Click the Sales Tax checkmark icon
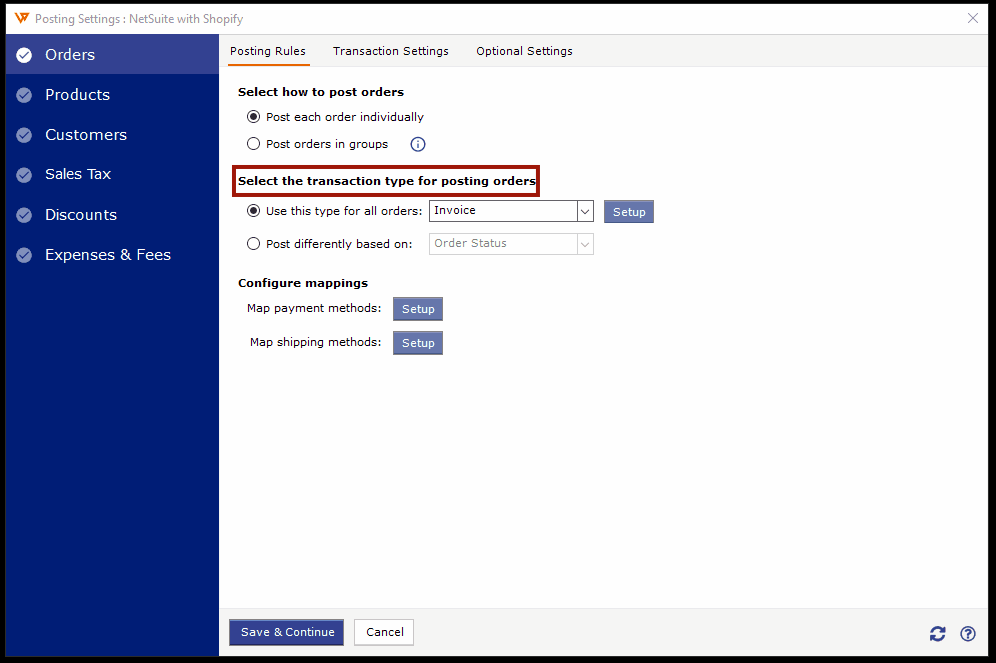The image size is (996, 663). (24, 175)
